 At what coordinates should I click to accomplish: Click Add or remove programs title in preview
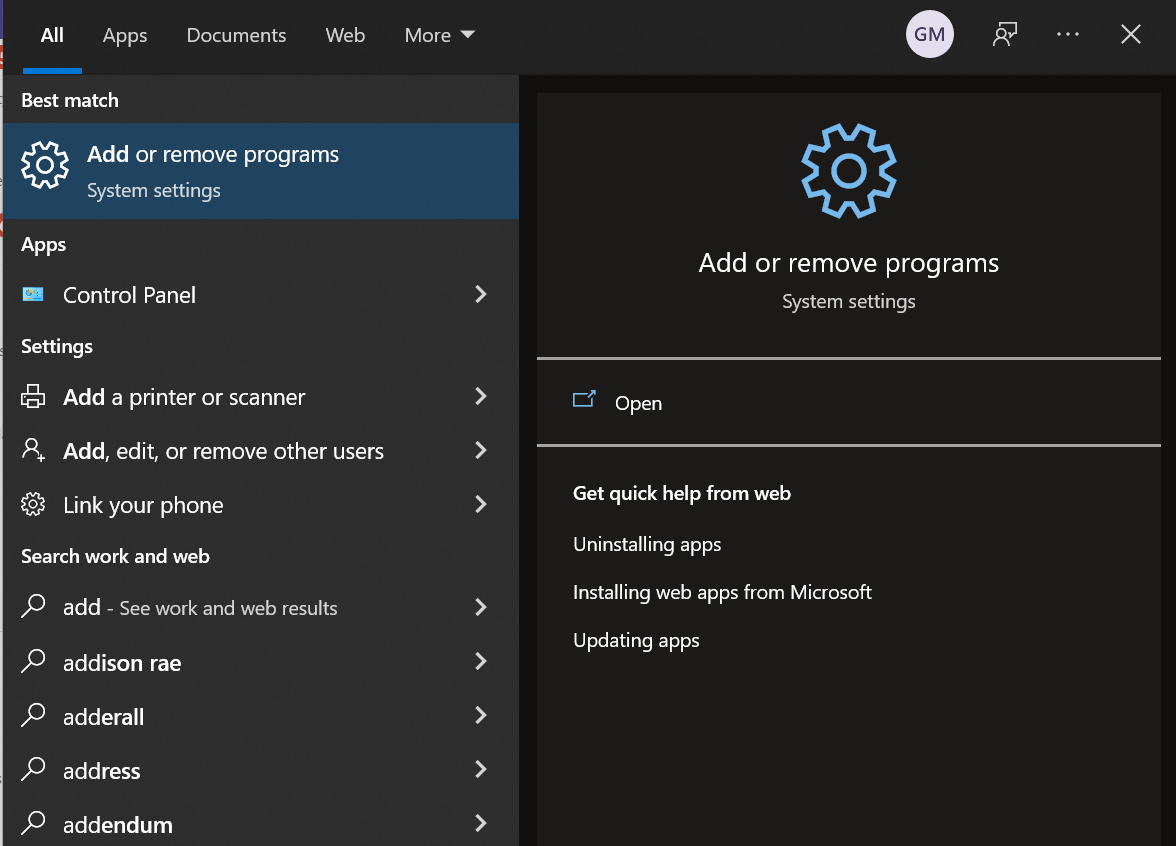pos(848,263)
